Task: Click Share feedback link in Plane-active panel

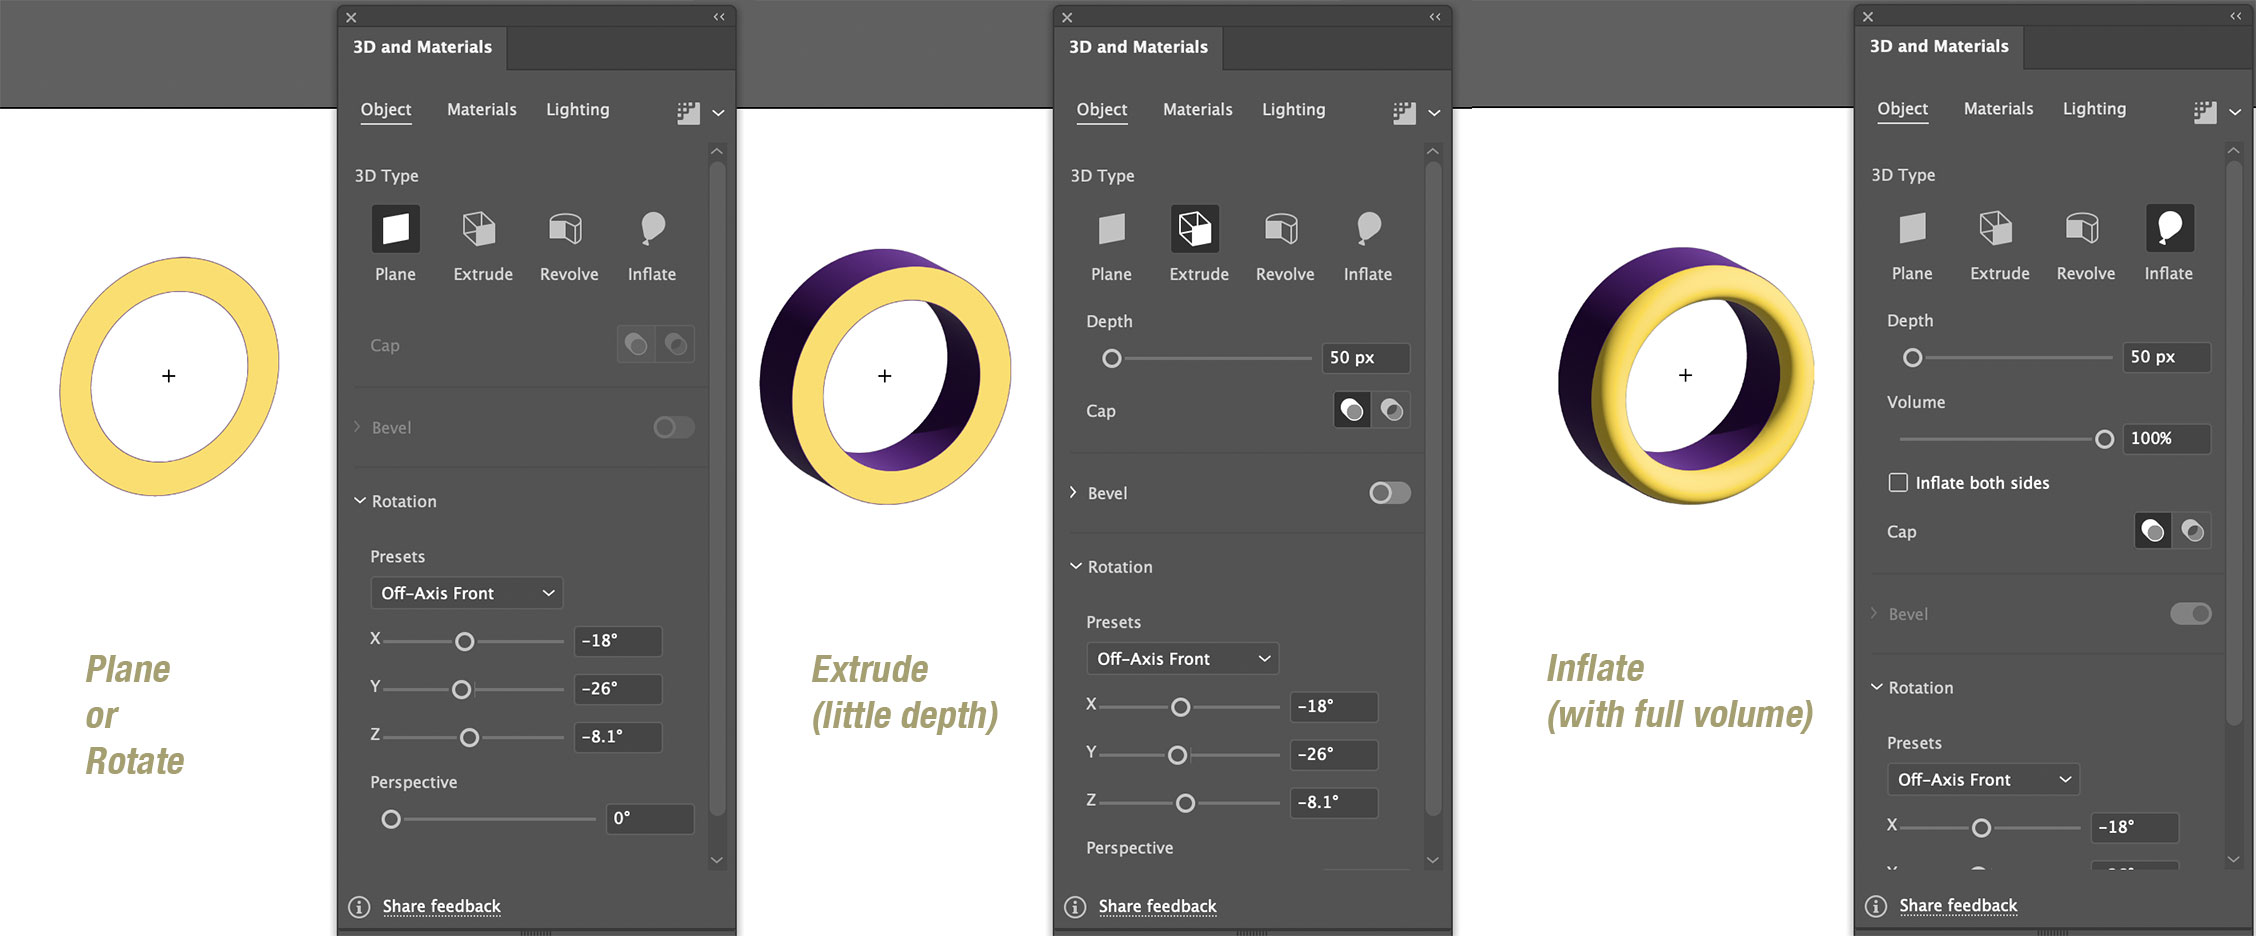Action: point(441,906)
